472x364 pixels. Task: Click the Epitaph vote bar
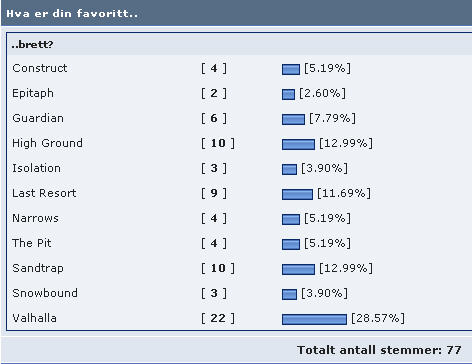288,94
